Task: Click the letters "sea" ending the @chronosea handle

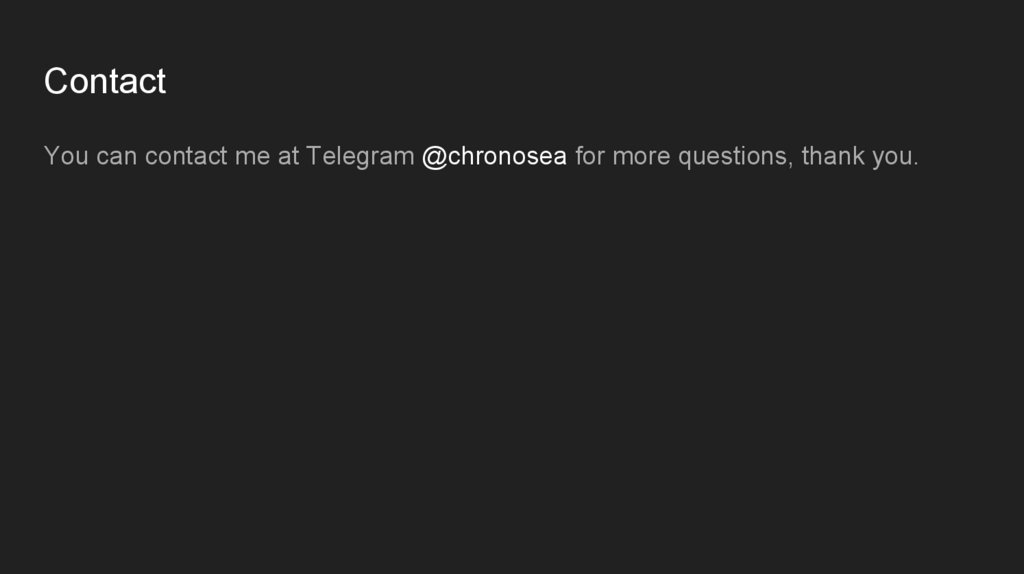Action: pyautogui.click(x=546, y=157)
